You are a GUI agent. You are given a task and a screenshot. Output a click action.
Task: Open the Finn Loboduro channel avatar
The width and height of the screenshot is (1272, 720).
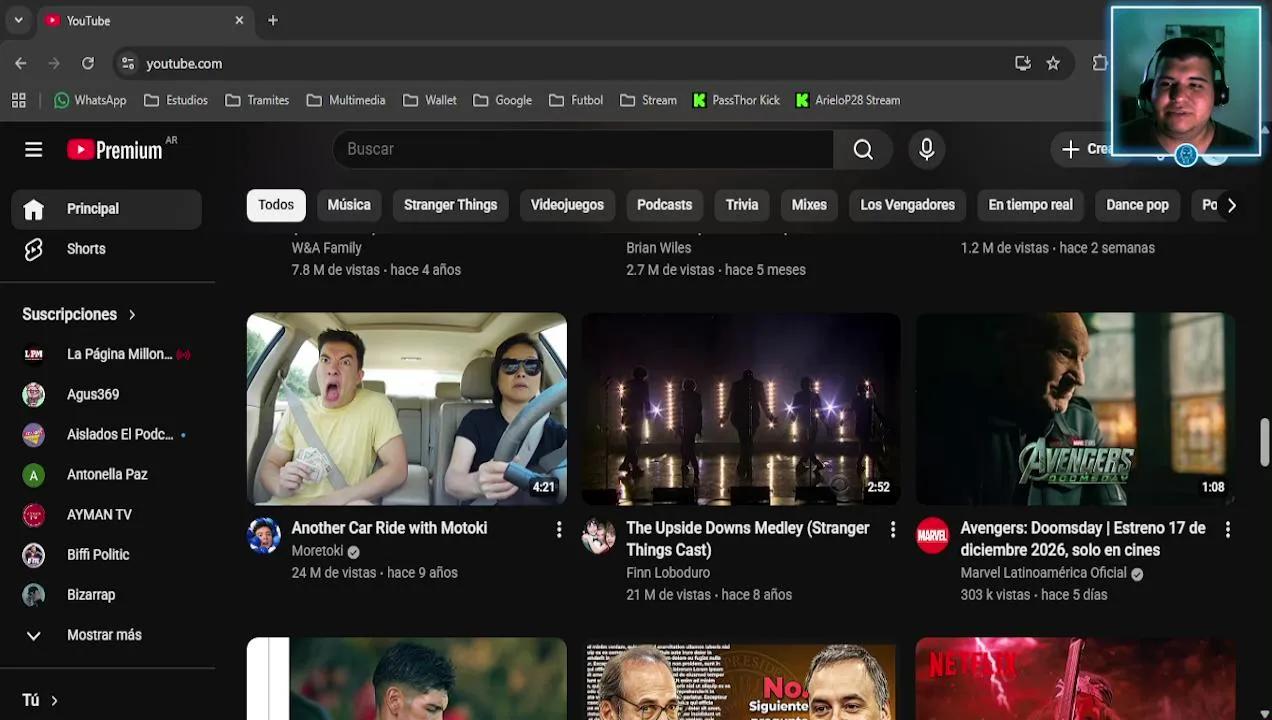598,536
